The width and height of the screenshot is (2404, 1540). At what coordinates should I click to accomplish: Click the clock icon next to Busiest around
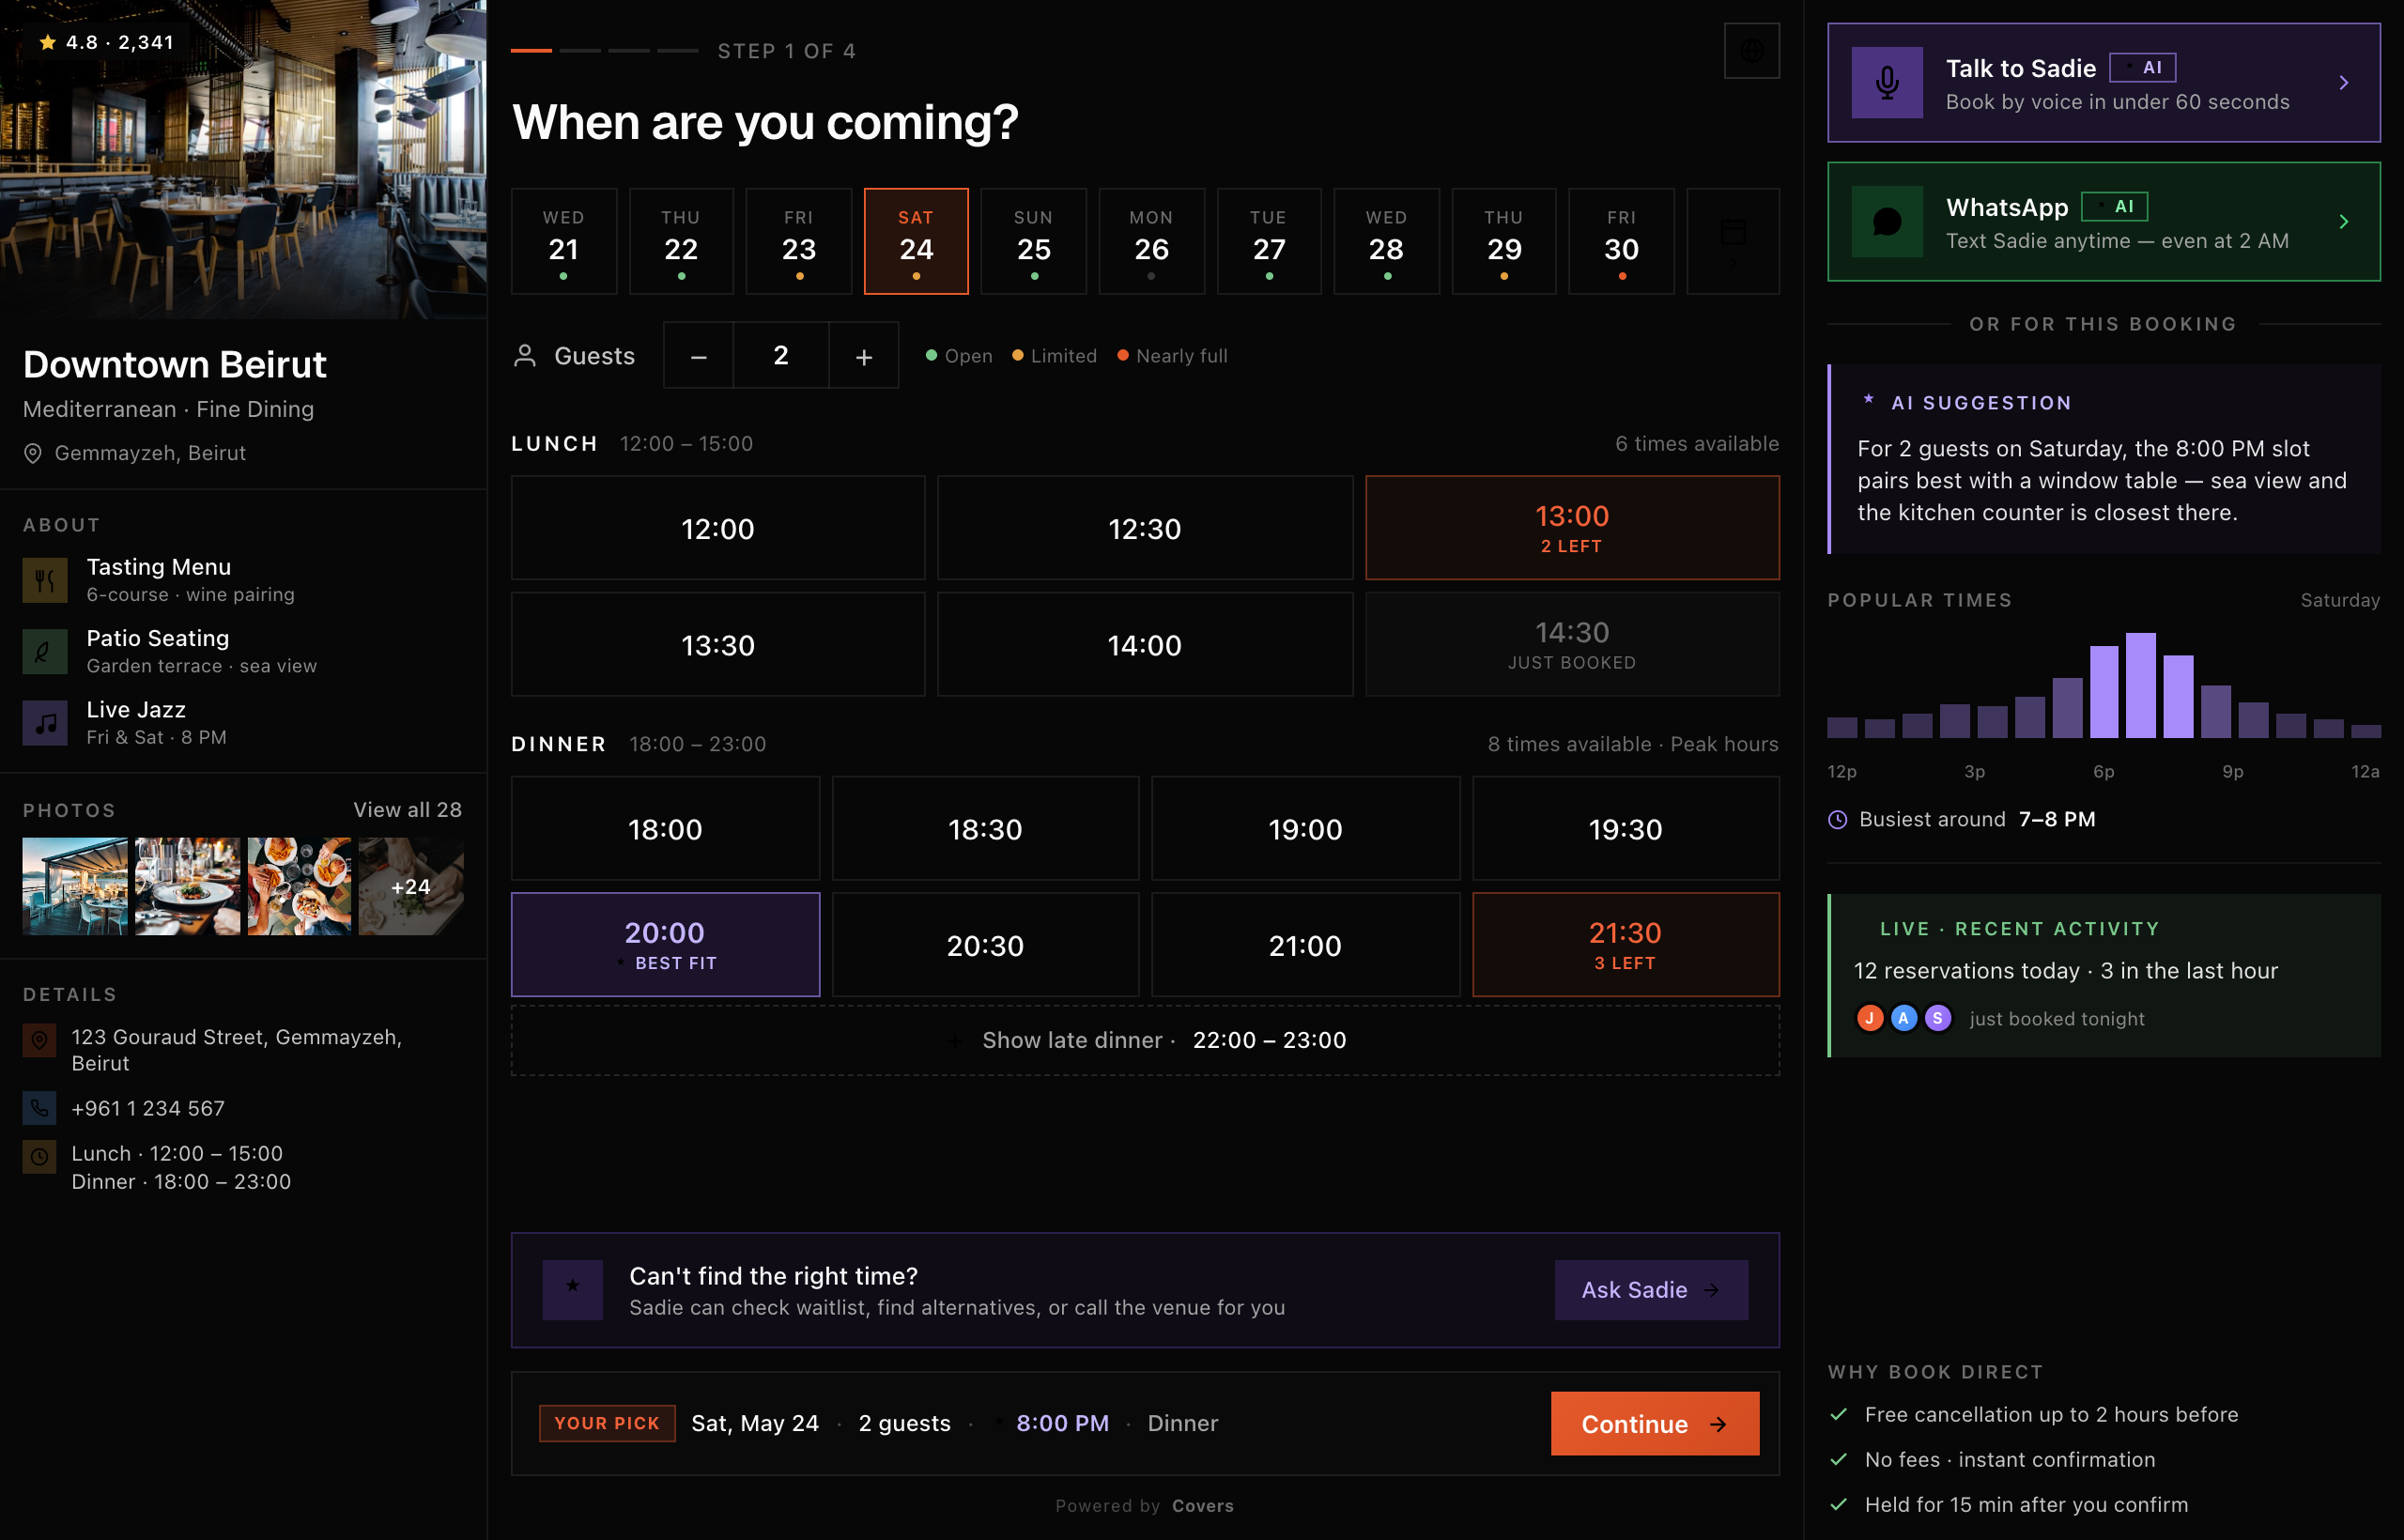[x=1838, y=819]
